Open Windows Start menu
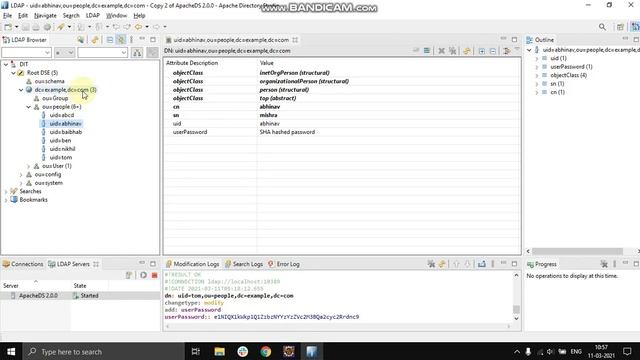640x360 pixels. tap(11, 351)
